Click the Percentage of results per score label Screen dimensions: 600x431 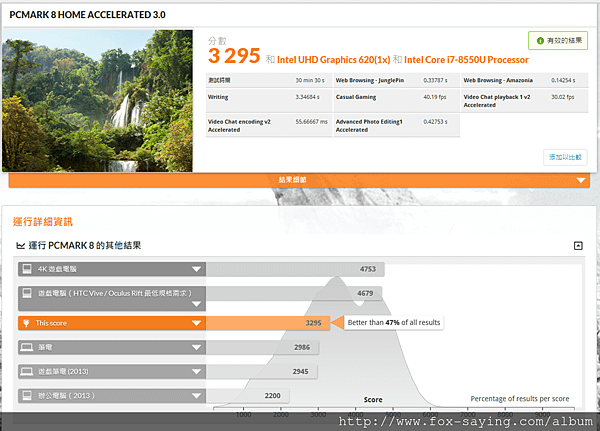pos(520,399)
